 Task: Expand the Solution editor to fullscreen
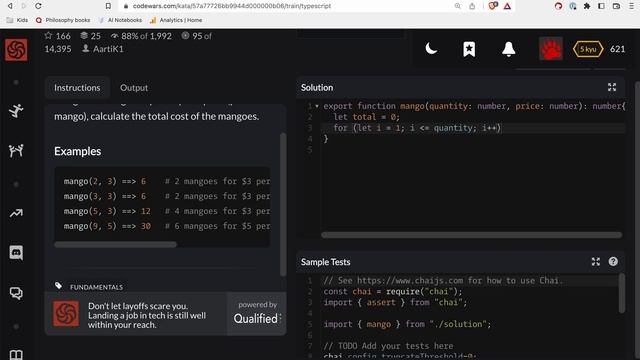pos(612,87)
